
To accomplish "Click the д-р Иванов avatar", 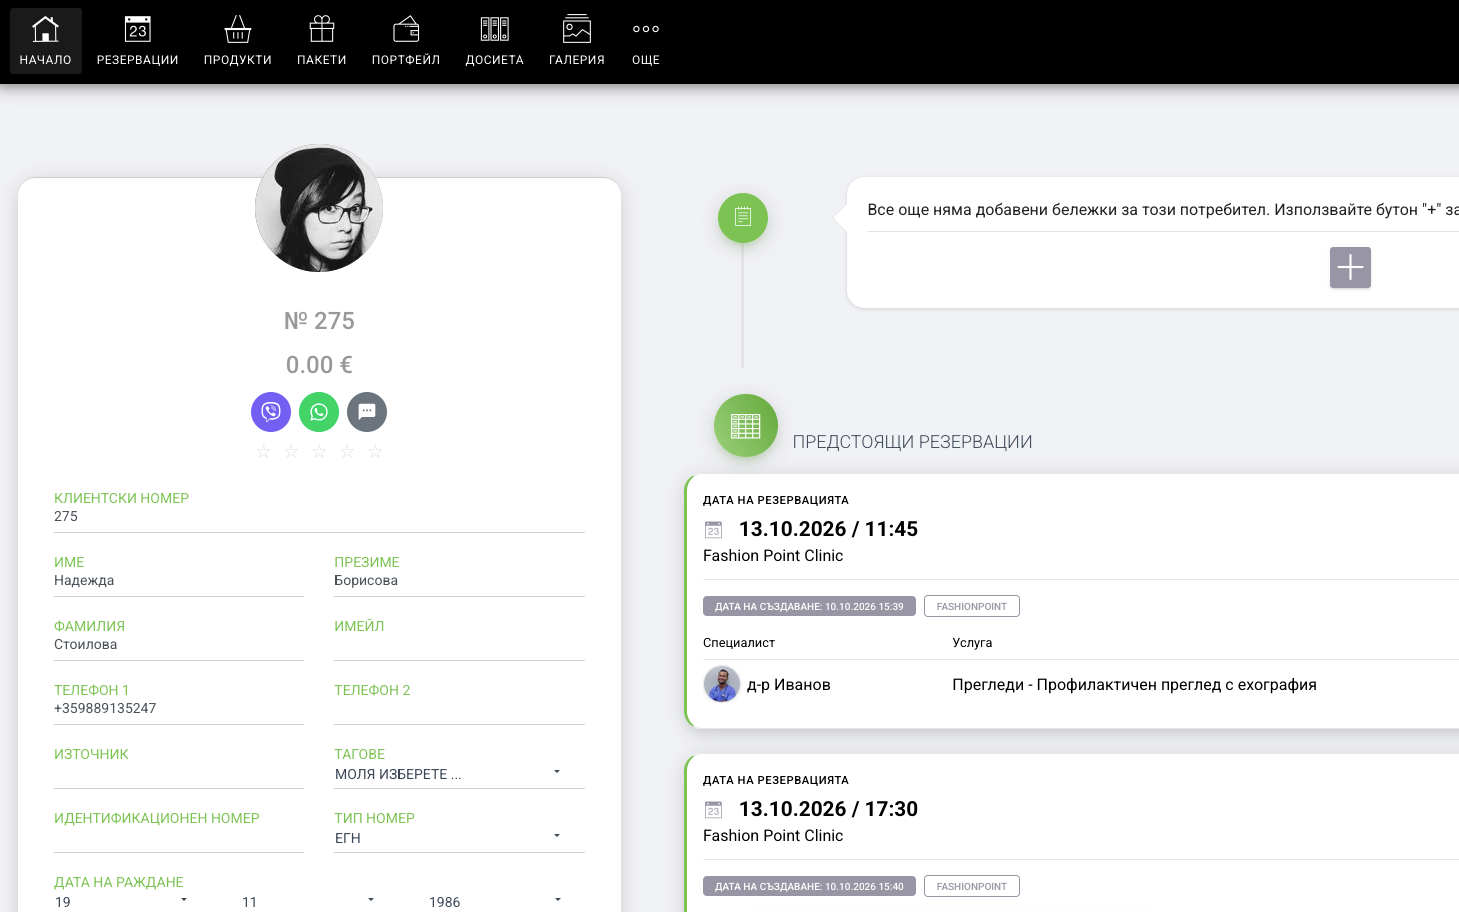I will tap(722, 685).
